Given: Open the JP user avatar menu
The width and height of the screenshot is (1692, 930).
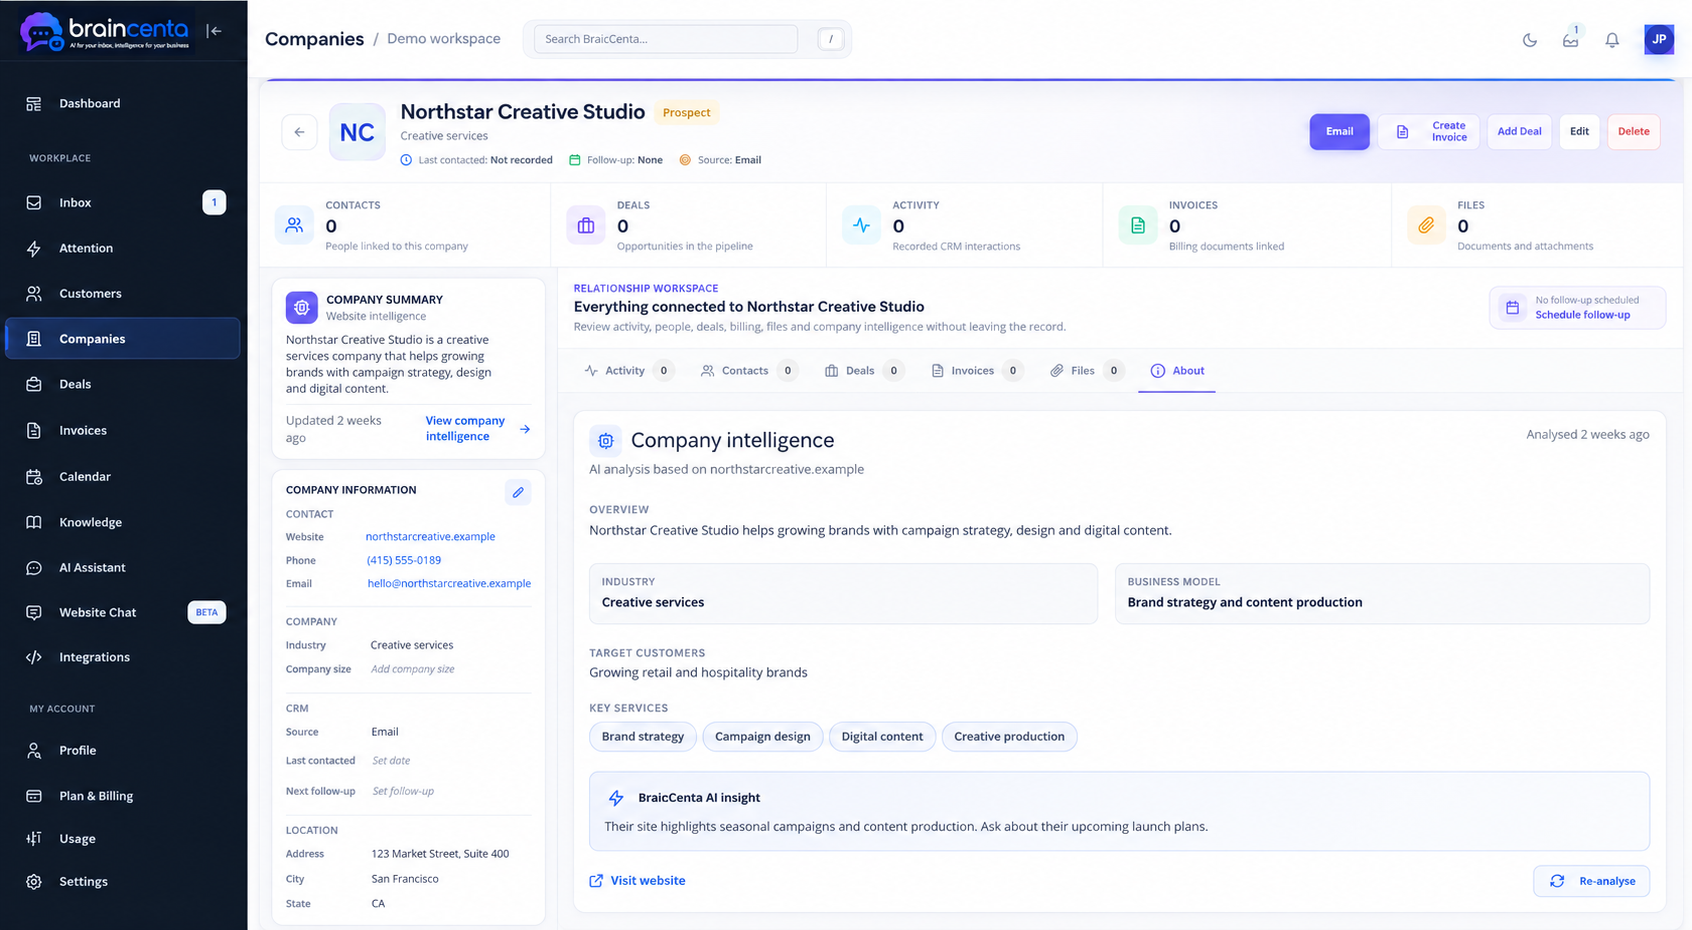Looking at the screenshot, I should click(1659, 39).
